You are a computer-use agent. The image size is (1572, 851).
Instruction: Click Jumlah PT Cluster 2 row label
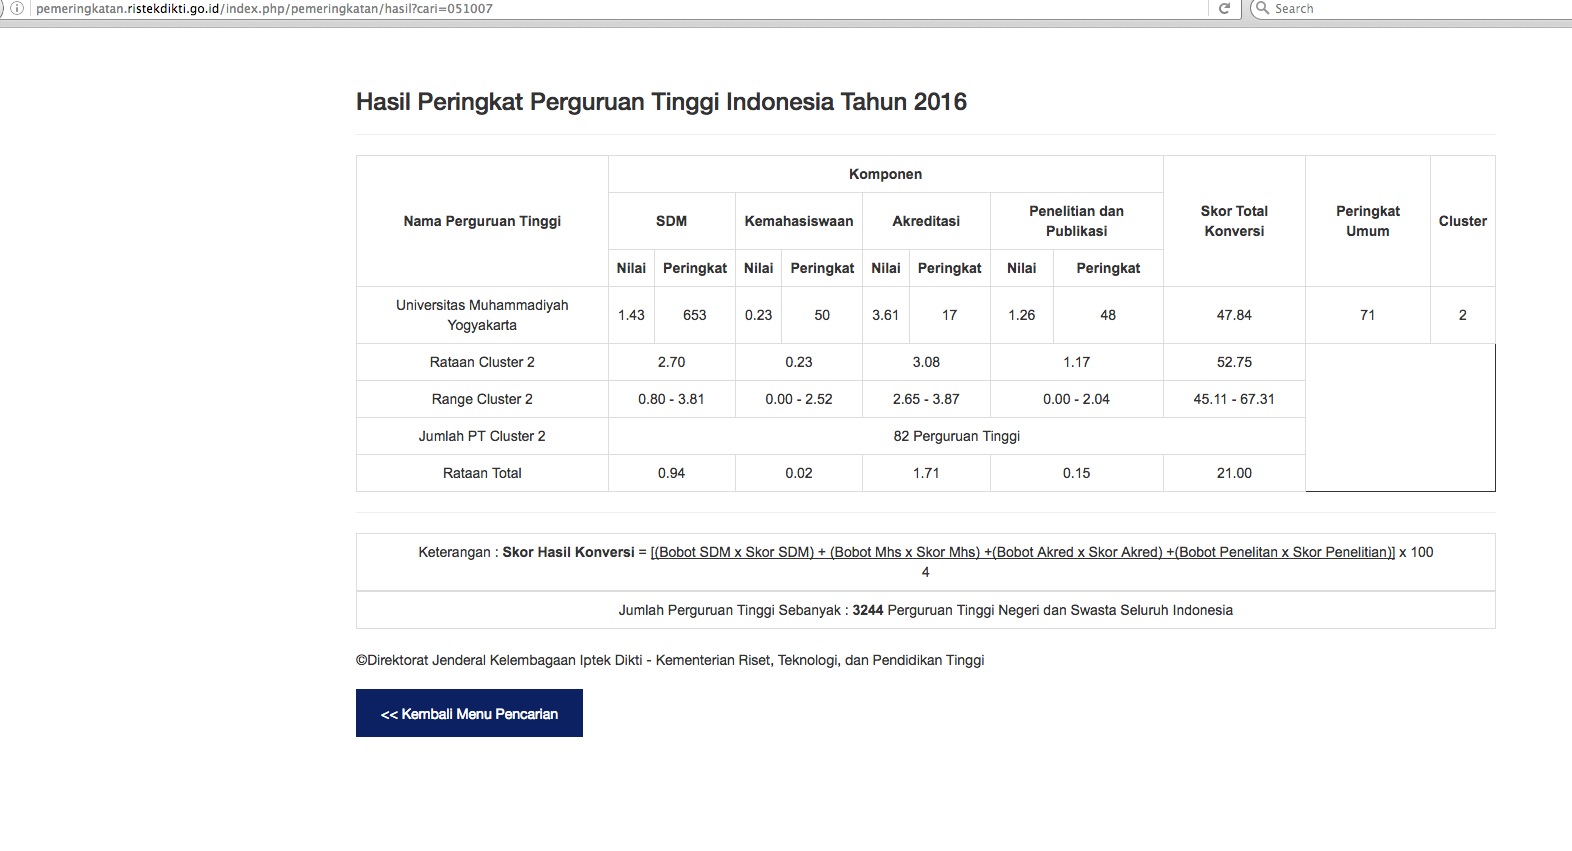pyautogui.click(x=482, y=436)
